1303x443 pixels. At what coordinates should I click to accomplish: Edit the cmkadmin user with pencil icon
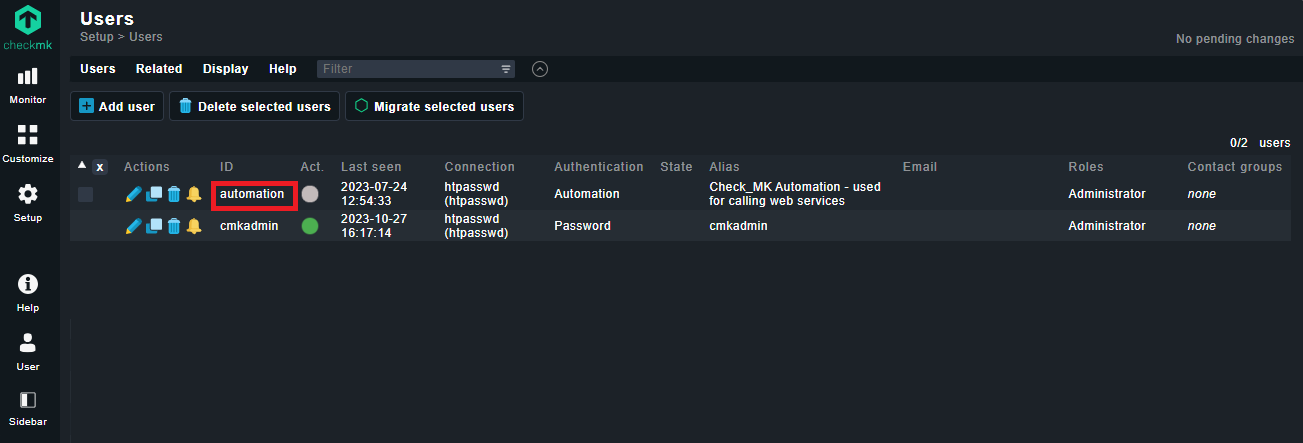point(133,226)
